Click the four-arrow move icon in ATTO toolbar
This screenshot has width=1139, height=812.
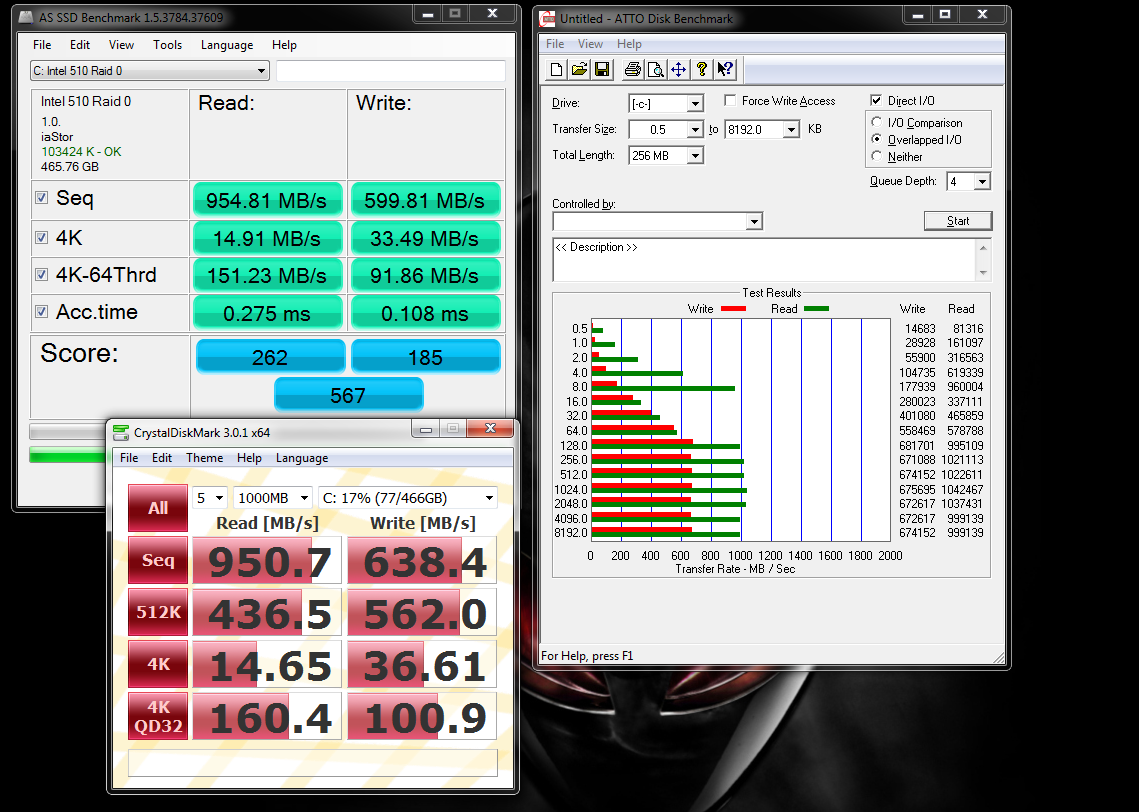pos(678,69)
